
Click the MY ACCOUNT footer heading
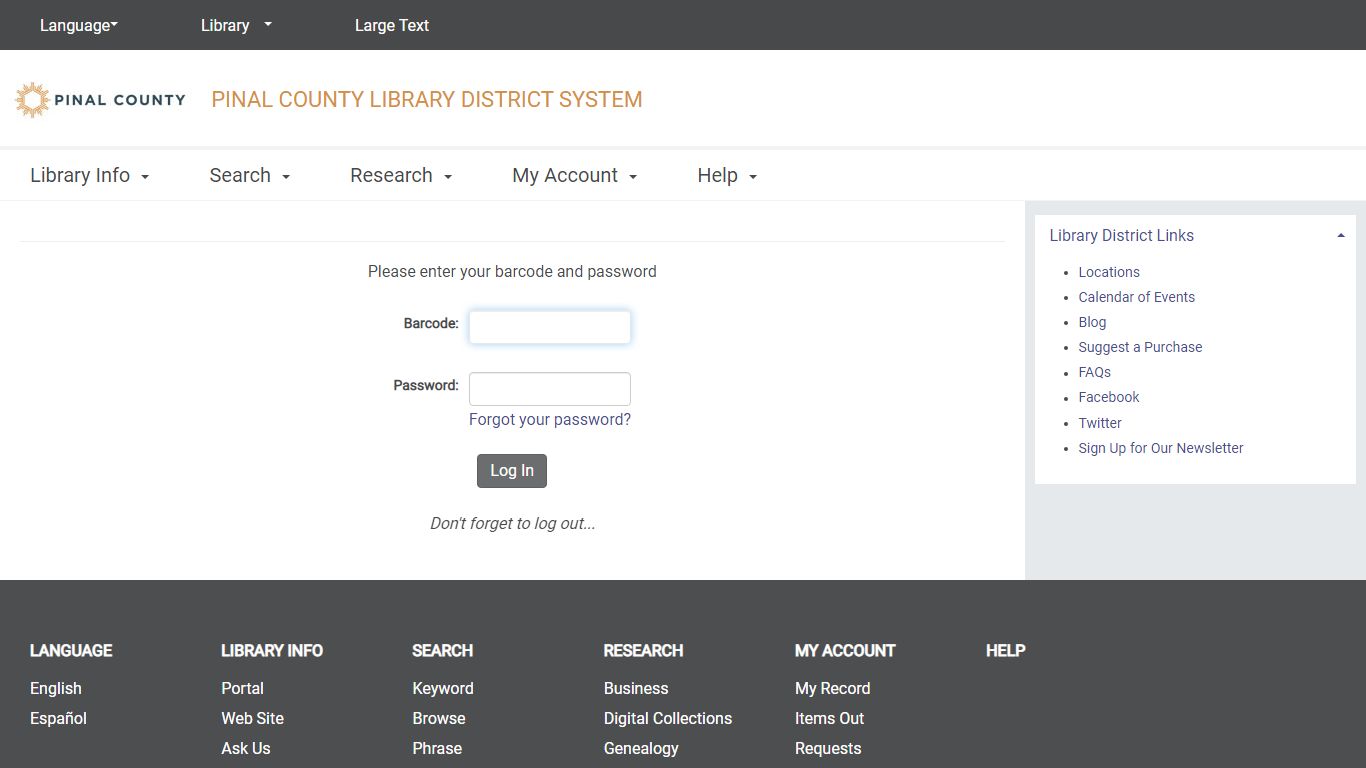point(845,651)
